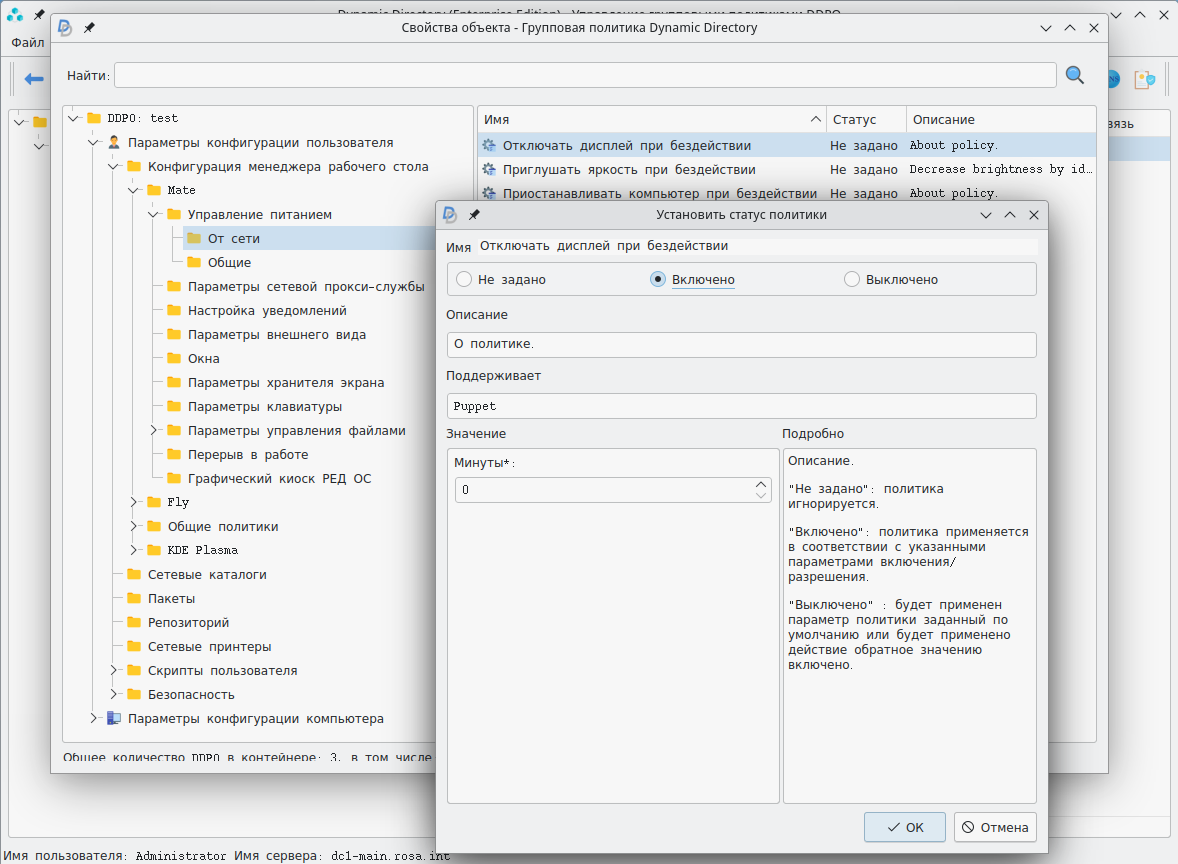
Task: Click the Найти search input field
Action: pyautogui.click(x=585, y=76)
